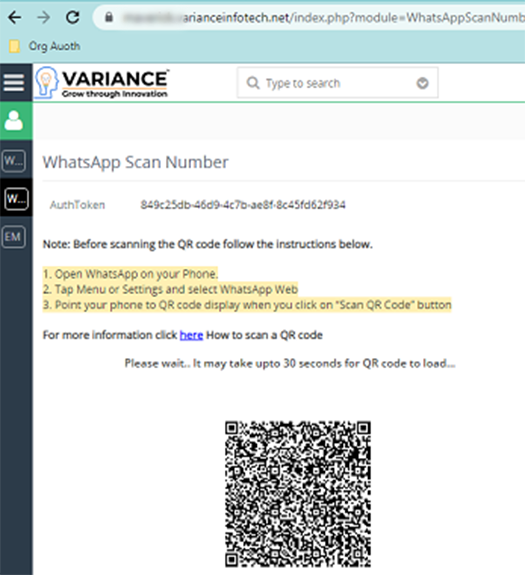Focus the Type to search field
Image resolution: width=525 pixels, height=575 pixels.
[337, 83]
